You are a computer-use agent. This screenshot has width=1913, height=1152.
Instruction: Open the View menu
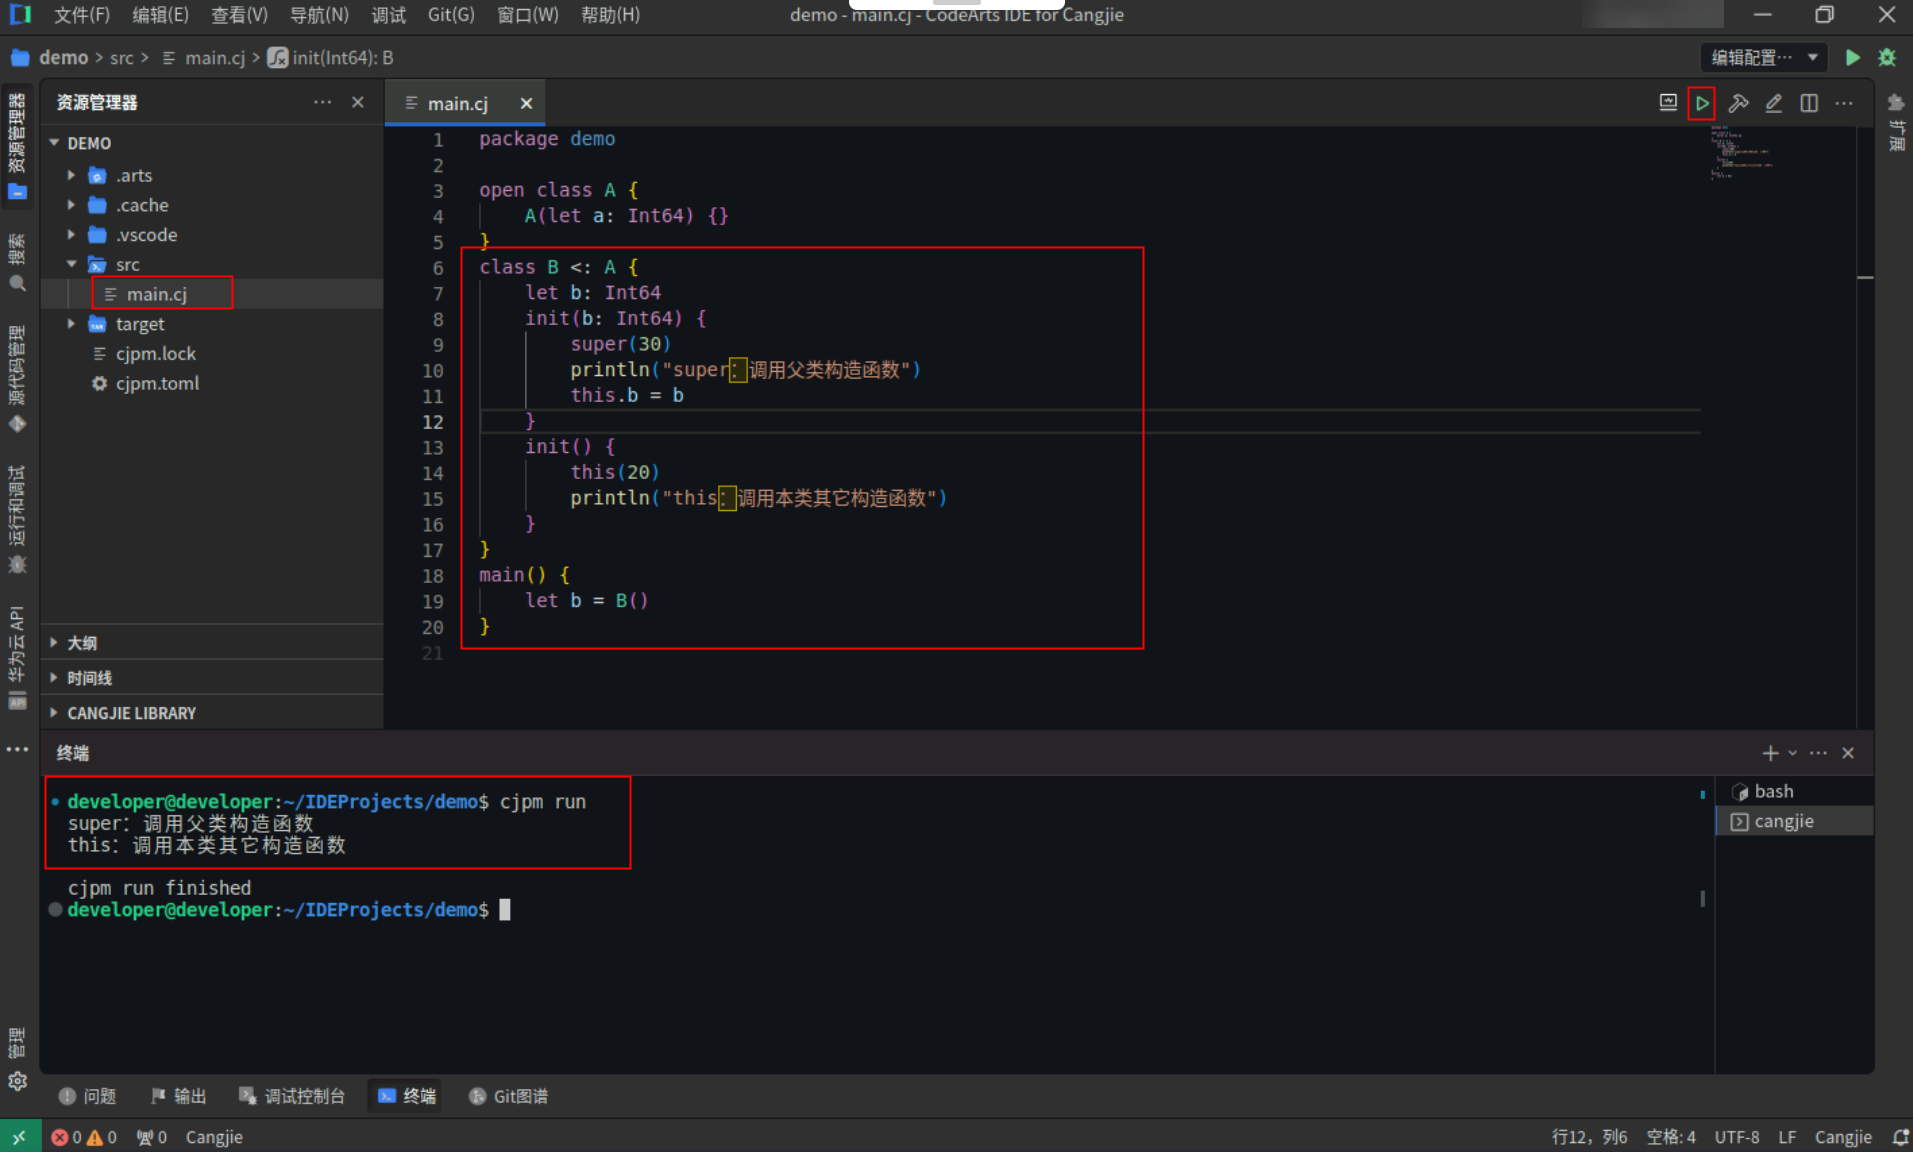click(x=239, y=15)
